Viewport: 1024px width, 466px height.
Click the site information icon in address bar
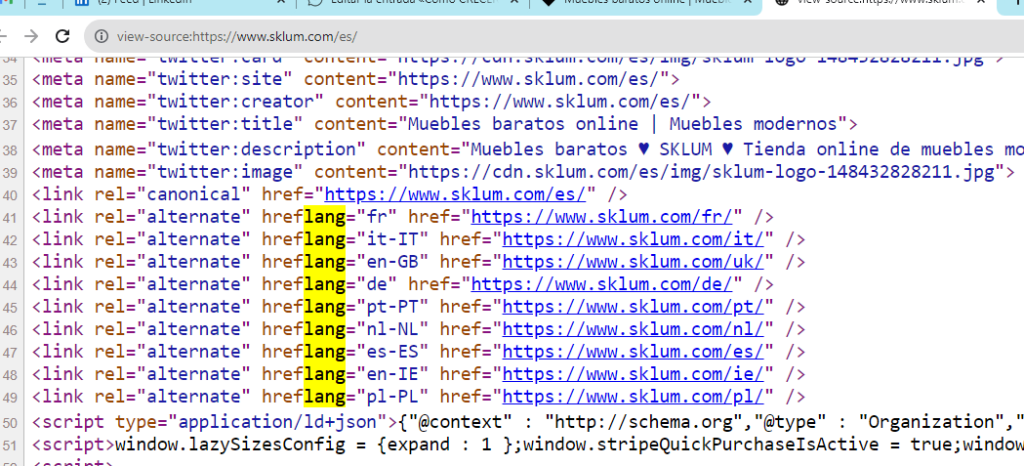(x=99, y=37)
